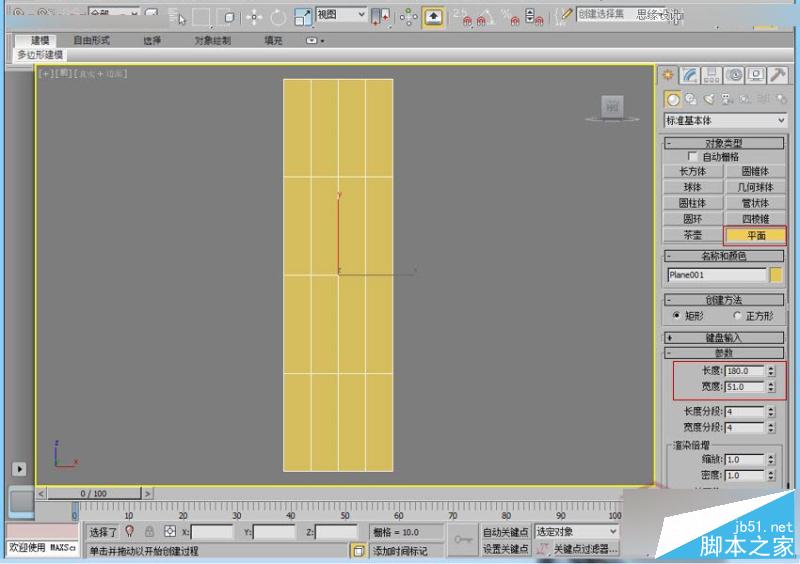
Task: Toggle the 2.5D snaps icon
Action: click(x=463, y=17)
